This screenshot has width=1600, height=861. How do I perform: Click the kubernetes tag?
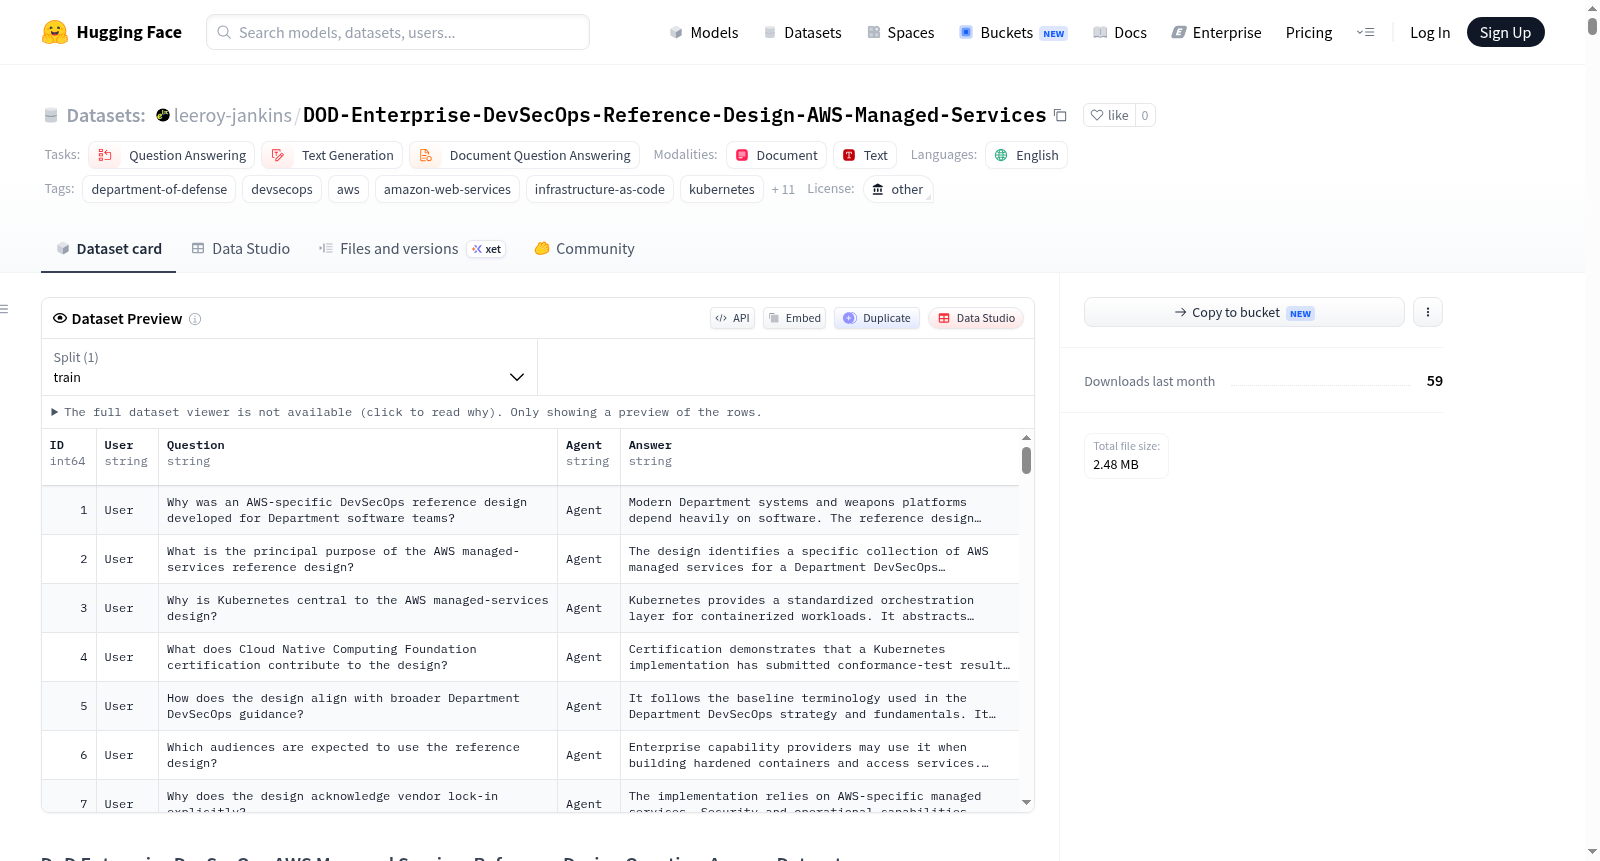point(722,189)
